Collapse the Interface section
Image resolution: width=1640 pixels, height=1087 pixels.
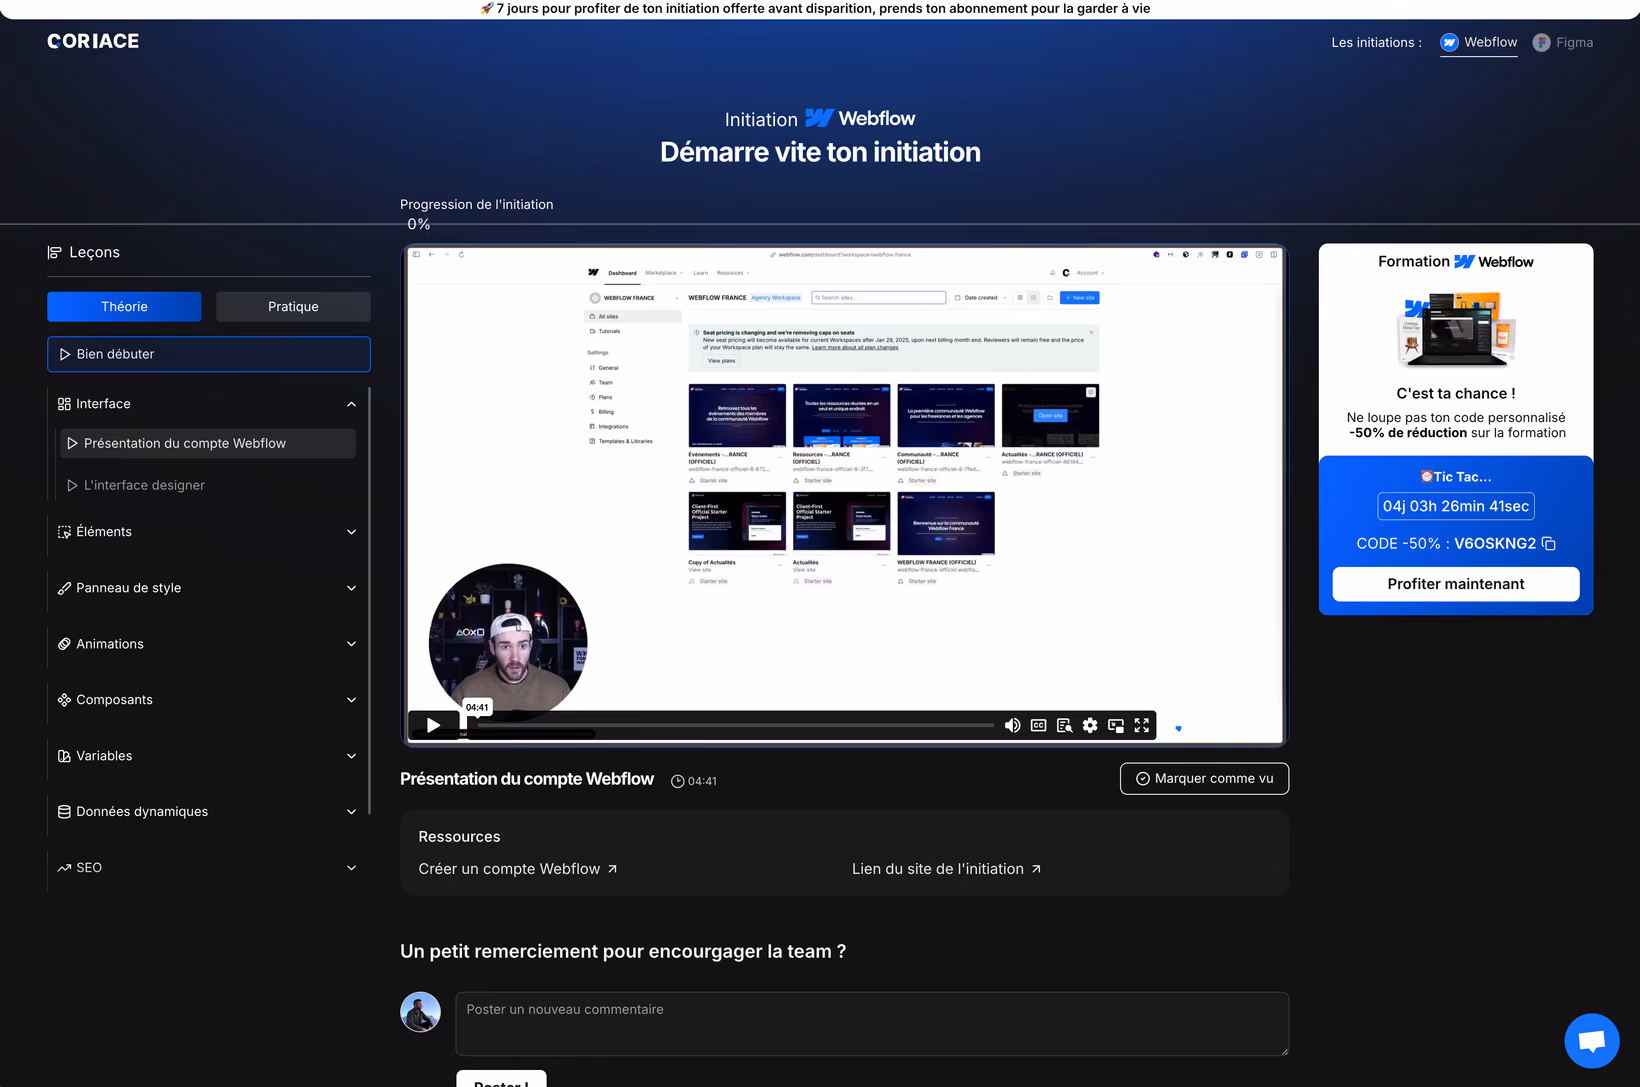[x=351, y=404]
